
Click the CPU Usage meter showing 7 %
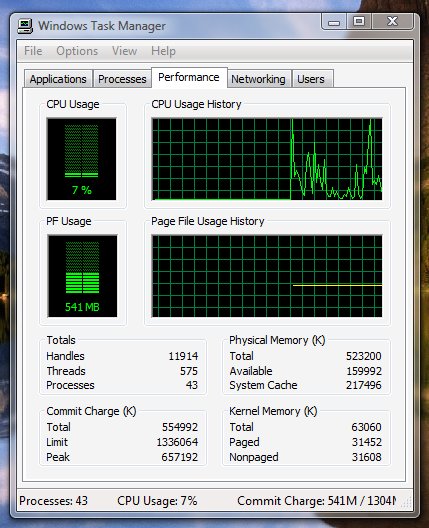(x=82, y=159)
